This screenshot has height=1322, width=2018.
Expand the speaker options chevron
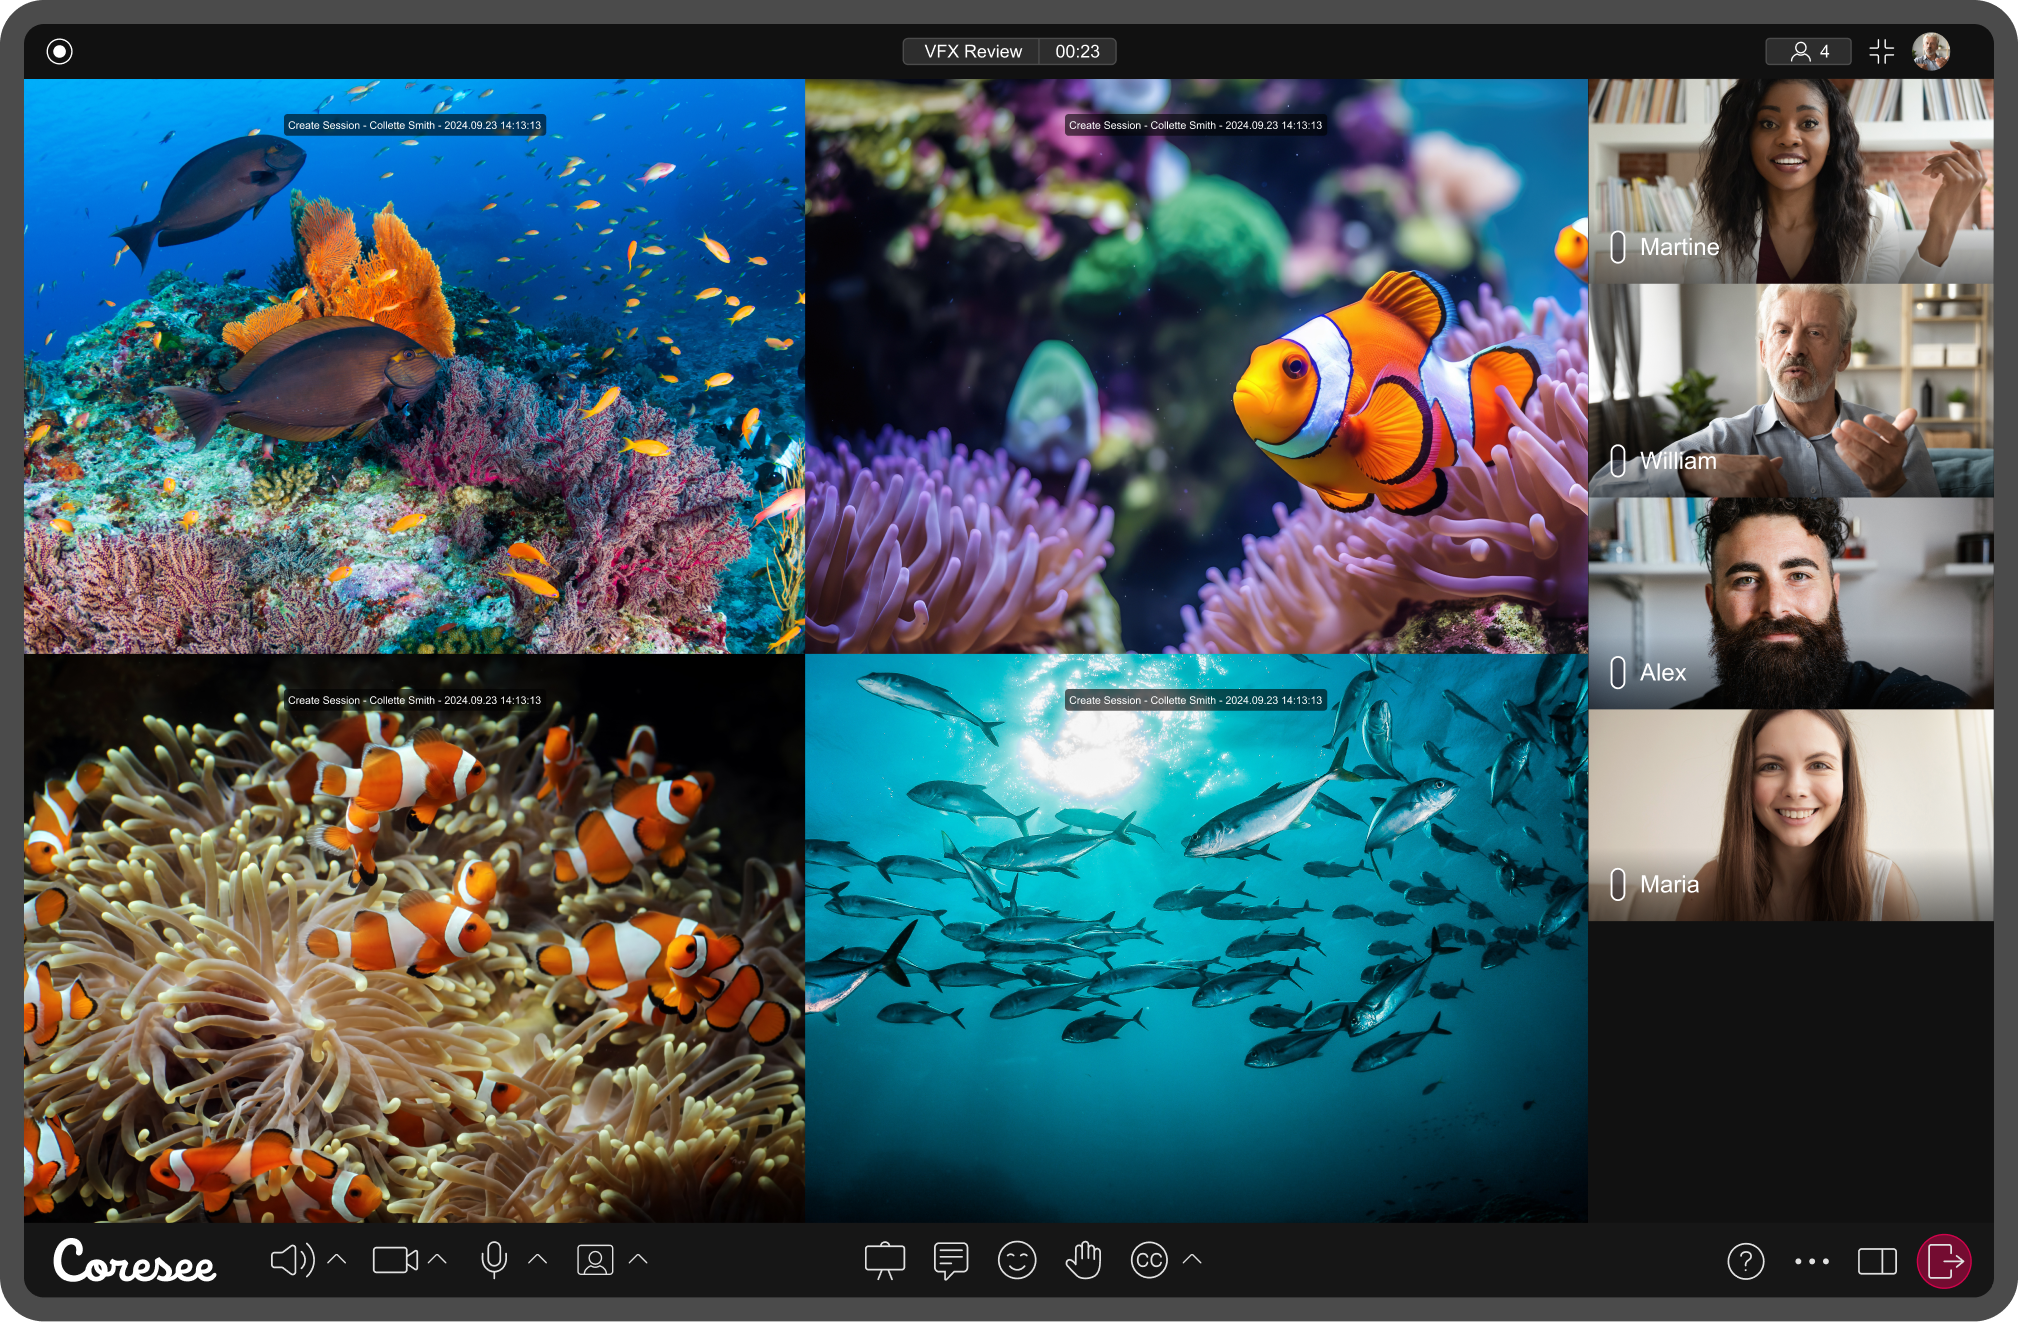pos(337,1260)
